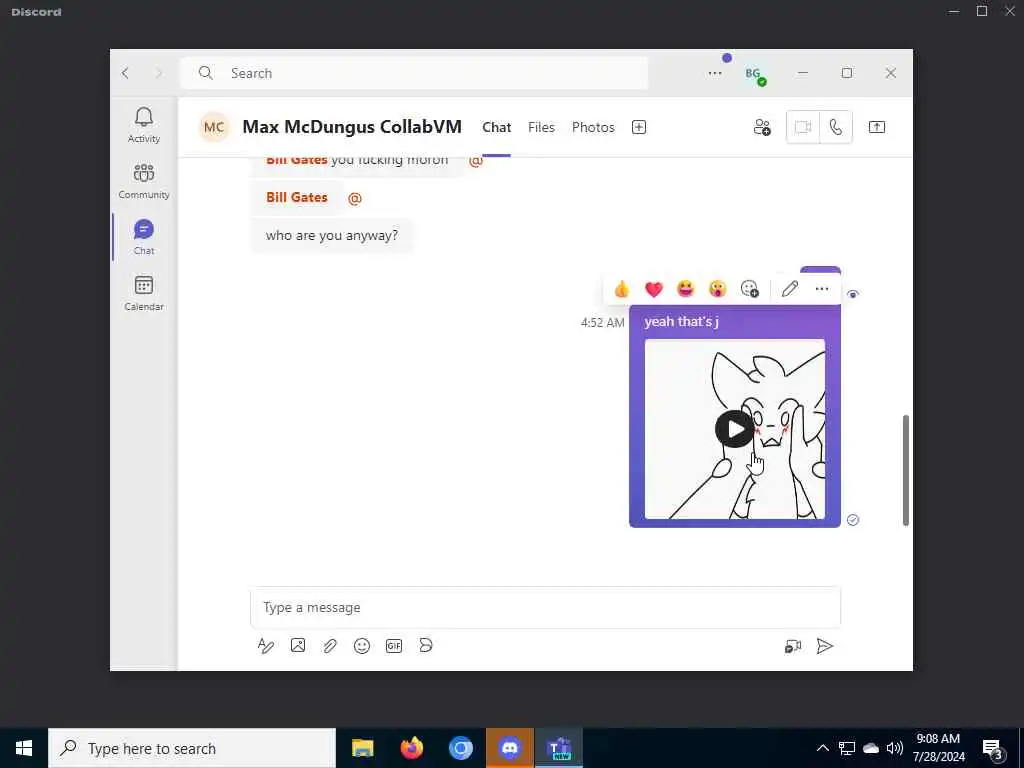Click 'yeah that's j' message text

[681, 321]
